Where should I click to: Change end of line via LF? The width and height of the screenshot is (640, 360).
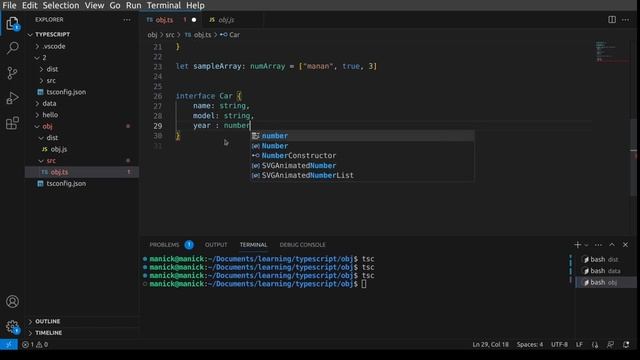click(579, 344)
